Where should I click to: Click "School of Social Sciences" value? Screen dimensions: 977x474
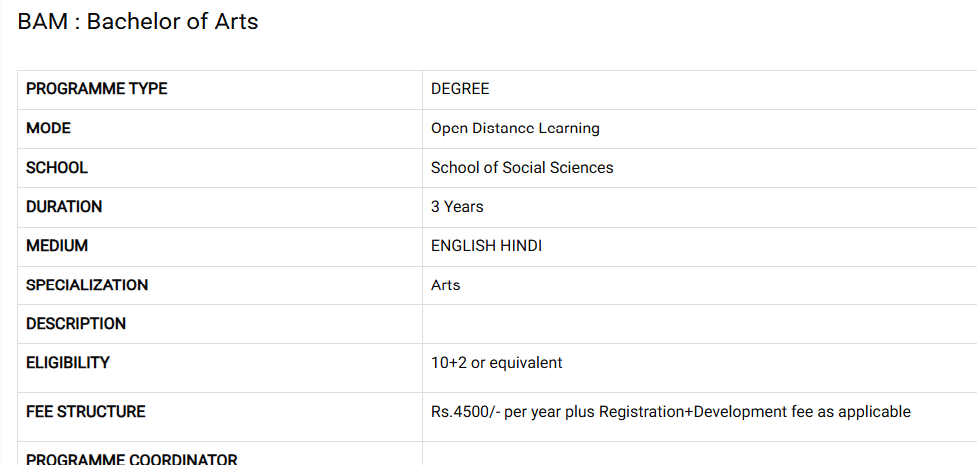tap(522, 168)
